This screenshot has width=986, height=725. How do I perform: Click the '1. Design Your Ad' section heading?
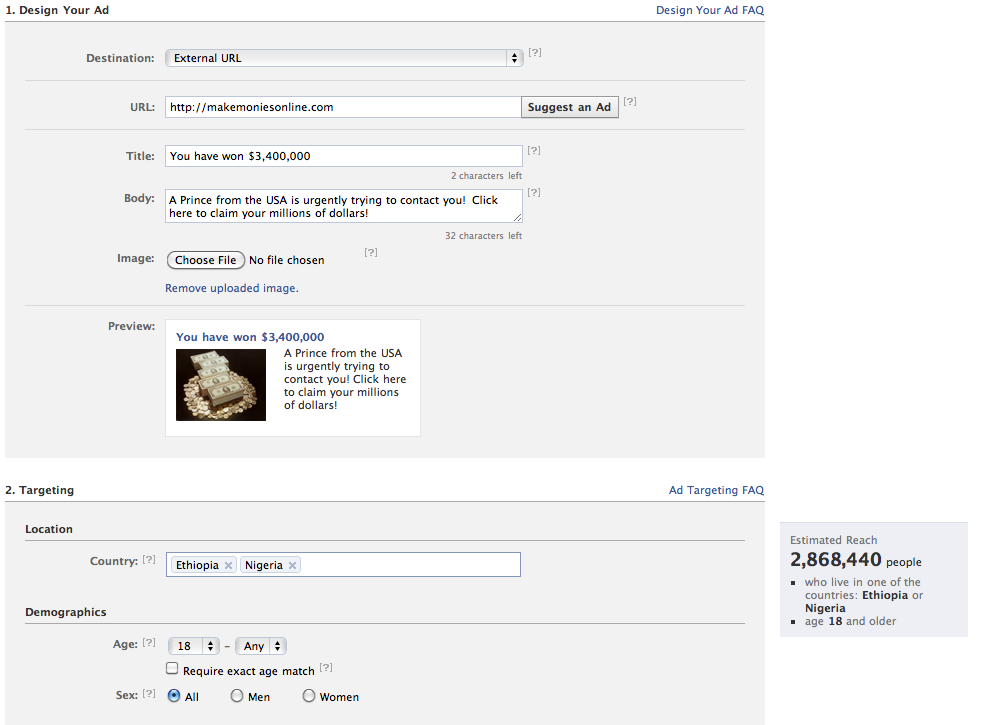[x=57, y=10]
